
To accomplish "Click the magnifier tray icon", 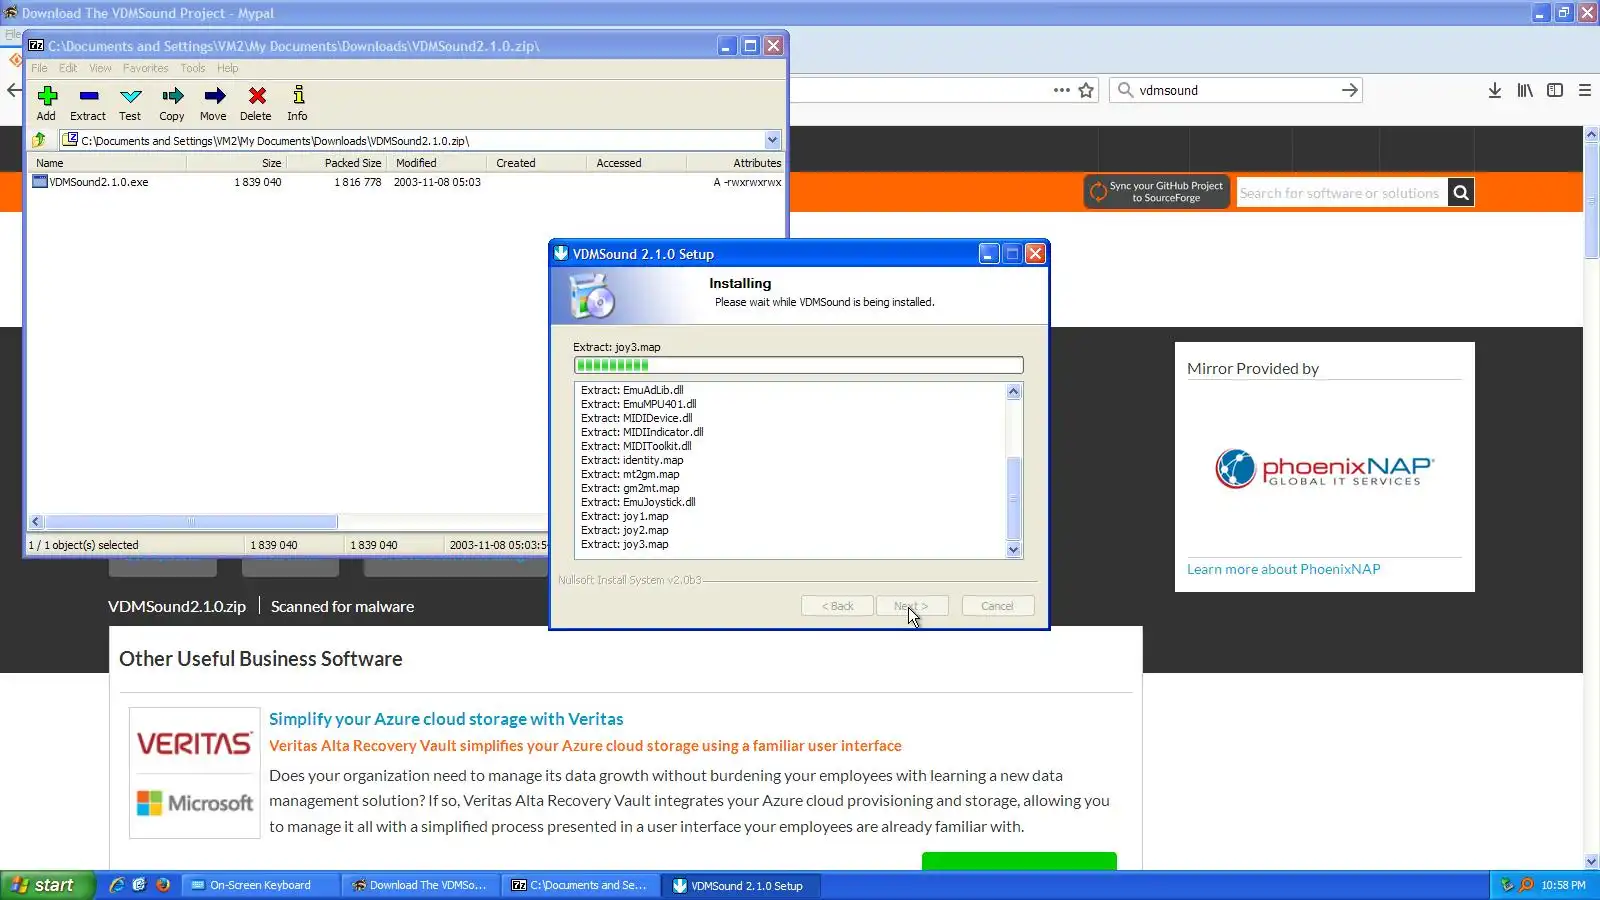I will (1526, 885).
